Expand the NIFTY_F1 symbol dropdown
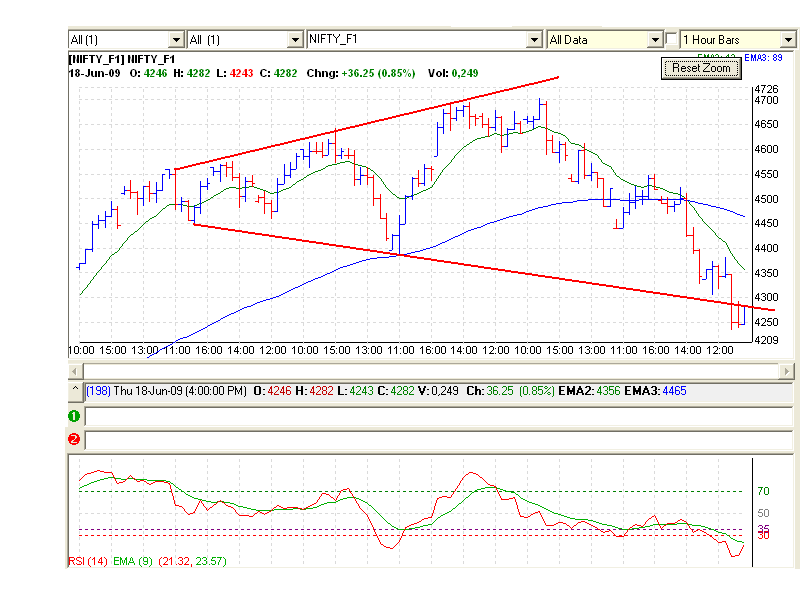Image resolution: width=800 pixels, height=600 pixels. click(x=534, y=39)
